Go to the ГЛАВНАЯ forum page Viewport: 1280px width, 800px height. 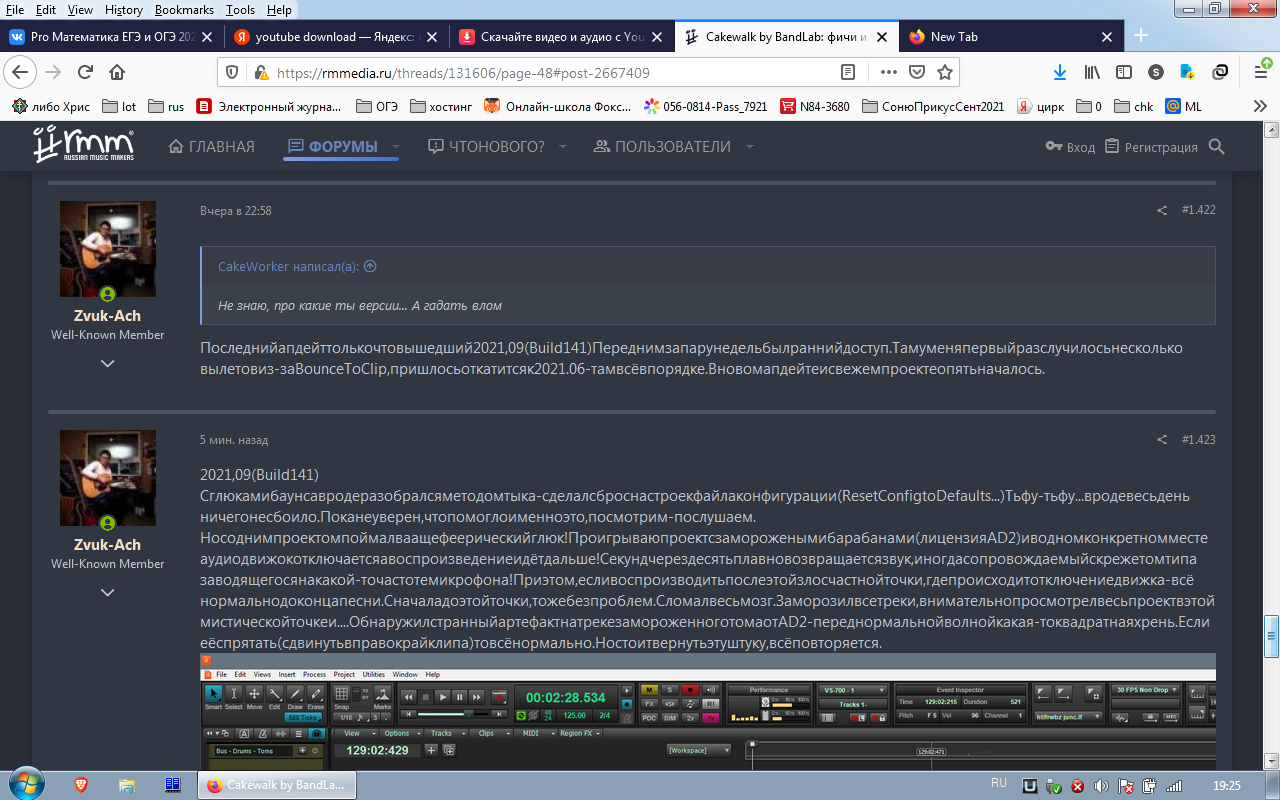211,147
